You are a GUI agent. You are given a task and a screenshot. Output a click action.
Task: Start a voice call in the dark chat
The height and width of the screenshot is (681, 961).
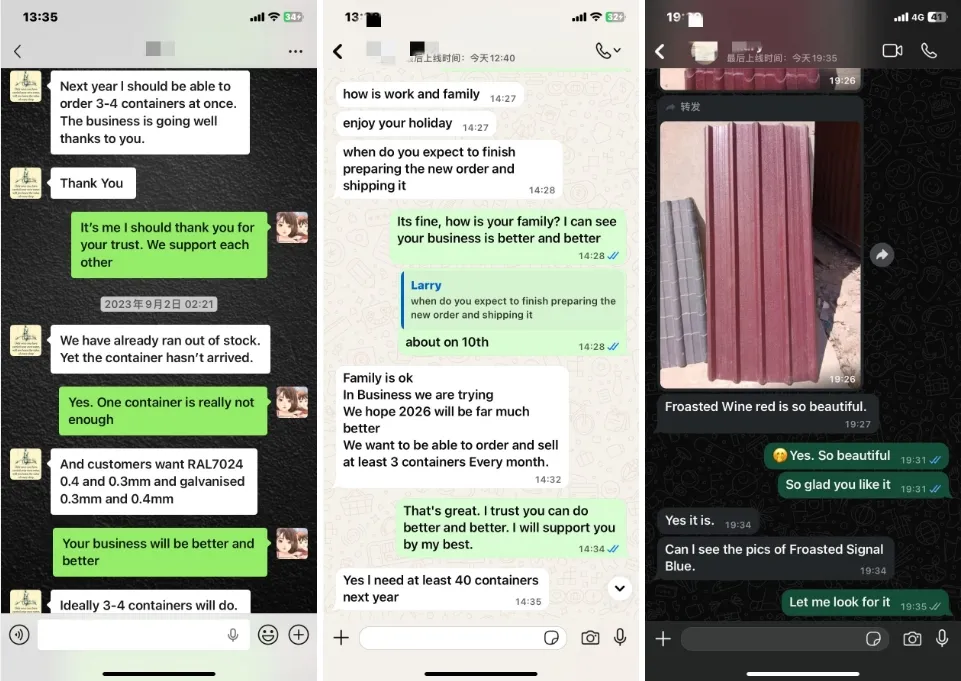[929, 51]
